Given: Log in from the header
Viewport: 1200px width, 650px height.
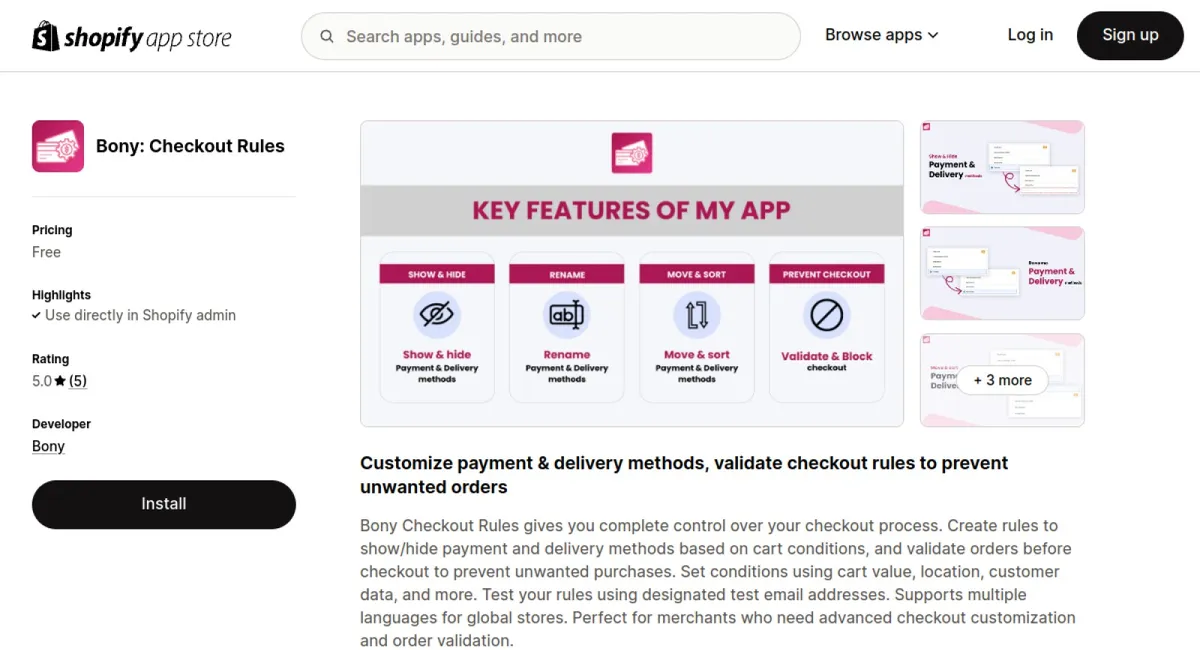Looking at the screenshot, I should [1030, 35].
